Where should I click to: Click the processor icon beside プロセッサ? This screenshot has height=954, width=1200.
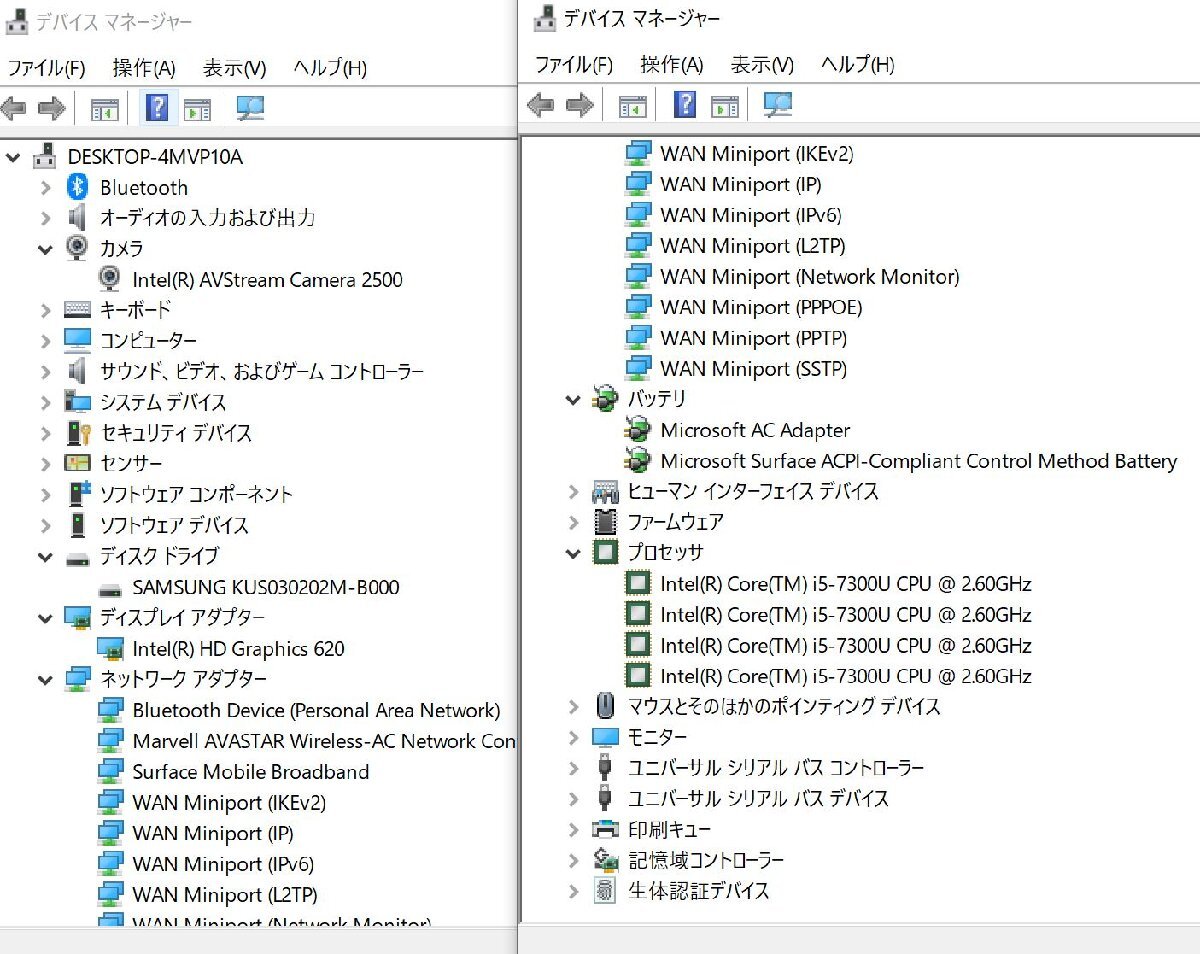click(605, 552)
